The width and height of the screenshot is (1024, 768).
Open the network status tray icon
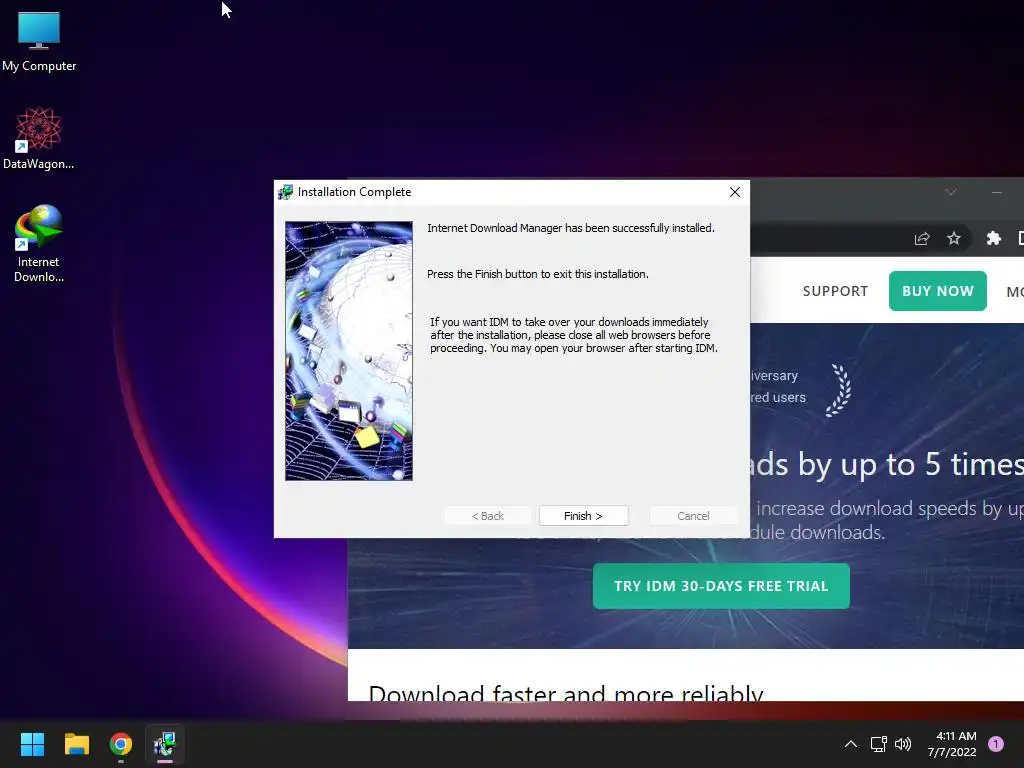tap(878, 744)
